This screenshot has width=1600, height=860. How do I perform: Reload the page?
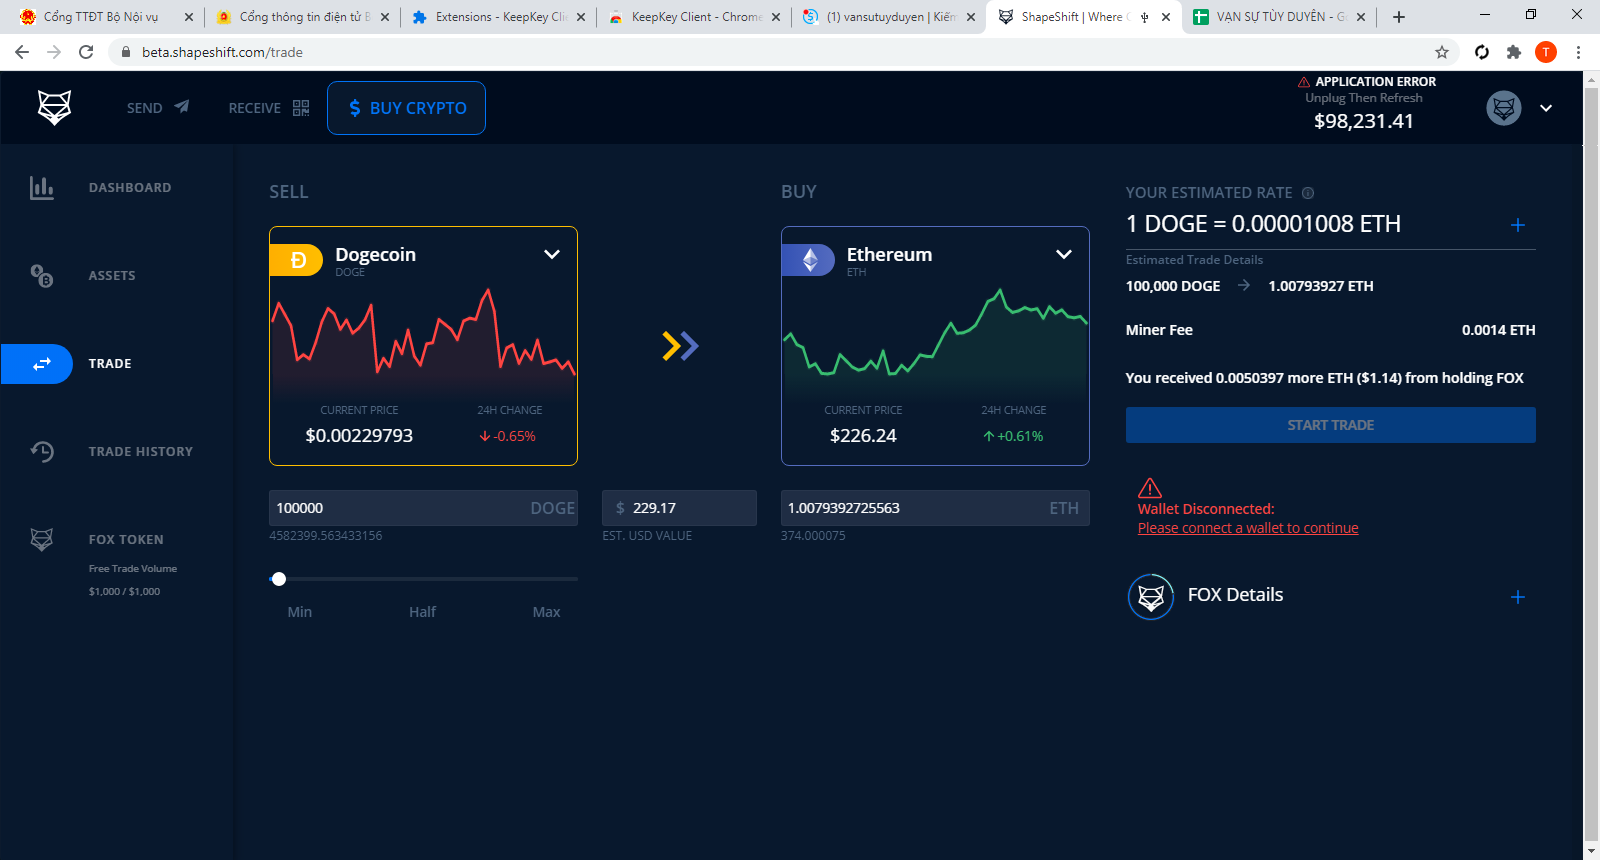click(86, 52)
